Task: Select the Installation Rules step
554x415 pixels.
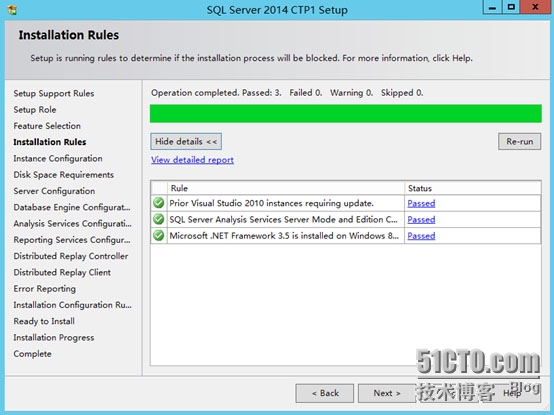Action: 50,142
